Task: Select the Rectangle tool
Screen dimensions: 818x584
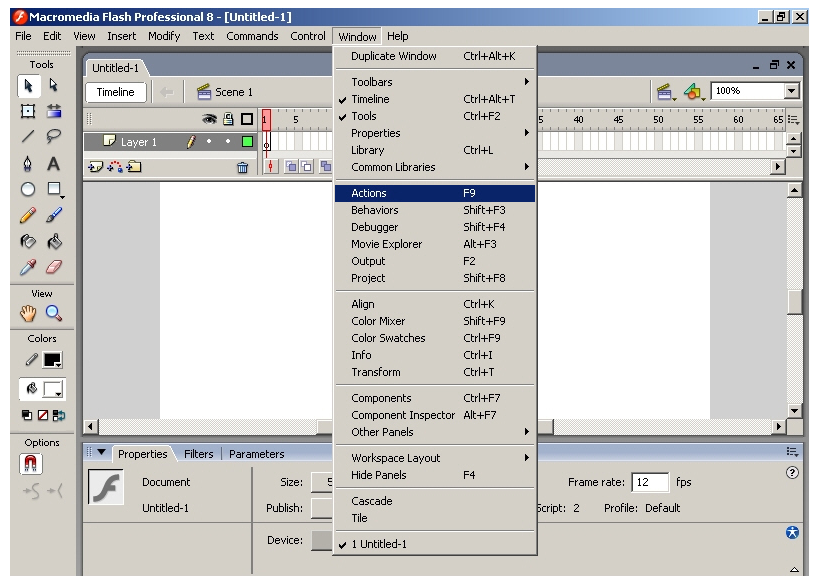Action: click(x=54, y=189)
